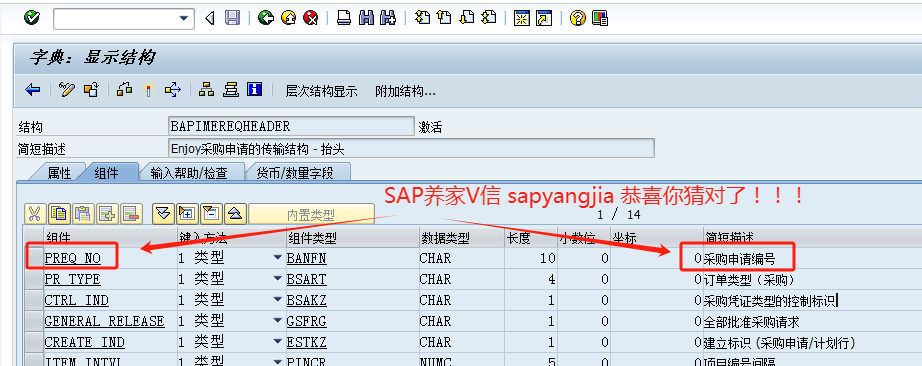
Task: Click the yellow Exit icon
Action: [x=288, y=18]
